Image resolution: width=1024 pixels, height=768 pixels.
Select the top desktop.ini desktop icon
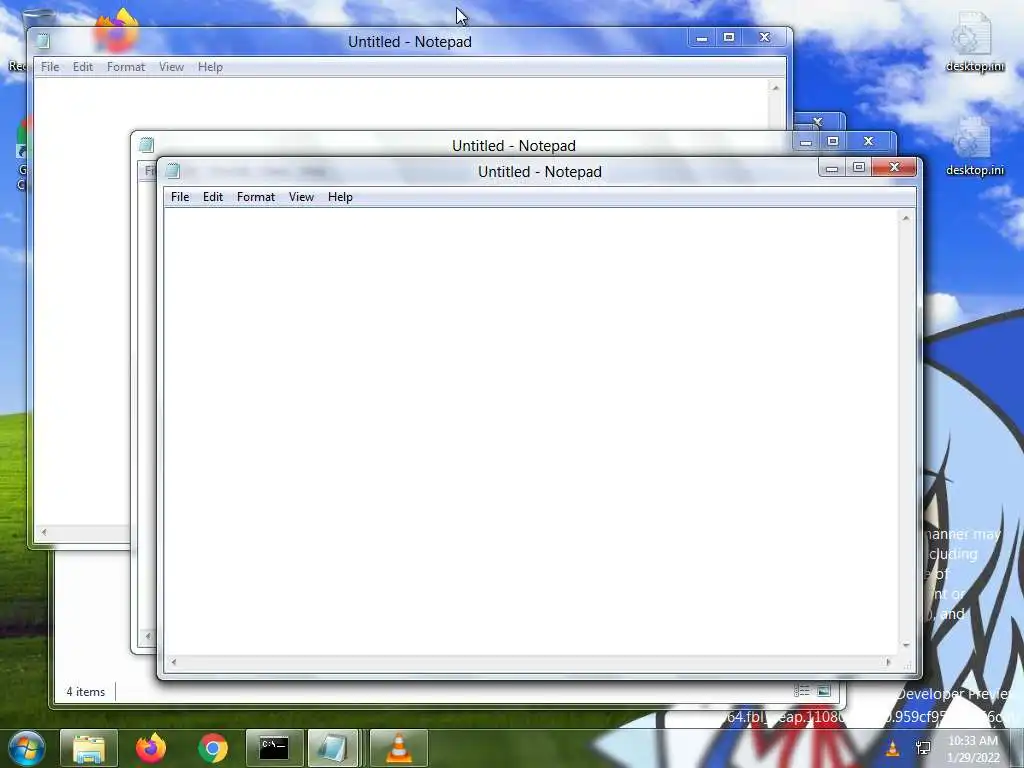coord(974,42)
